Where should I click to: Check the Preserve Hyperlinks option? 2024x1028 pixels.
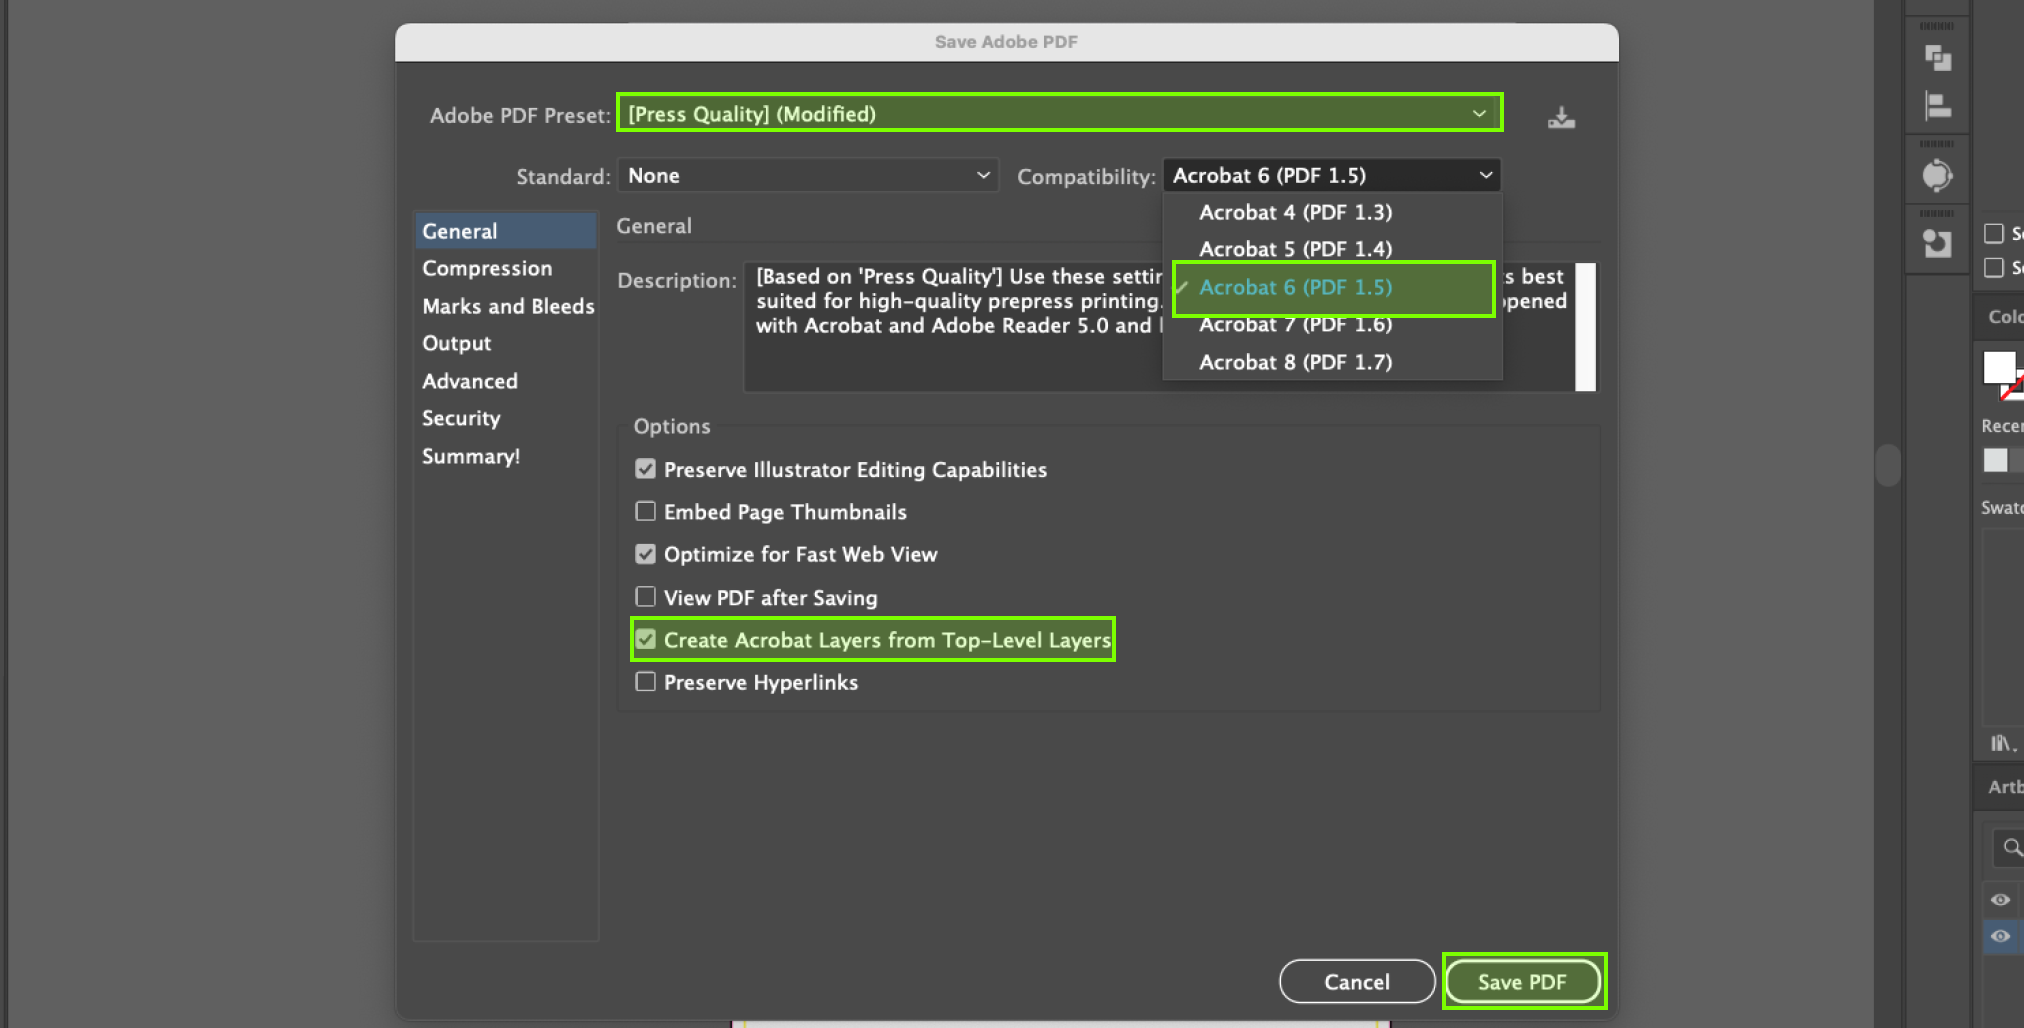[646, 682]
